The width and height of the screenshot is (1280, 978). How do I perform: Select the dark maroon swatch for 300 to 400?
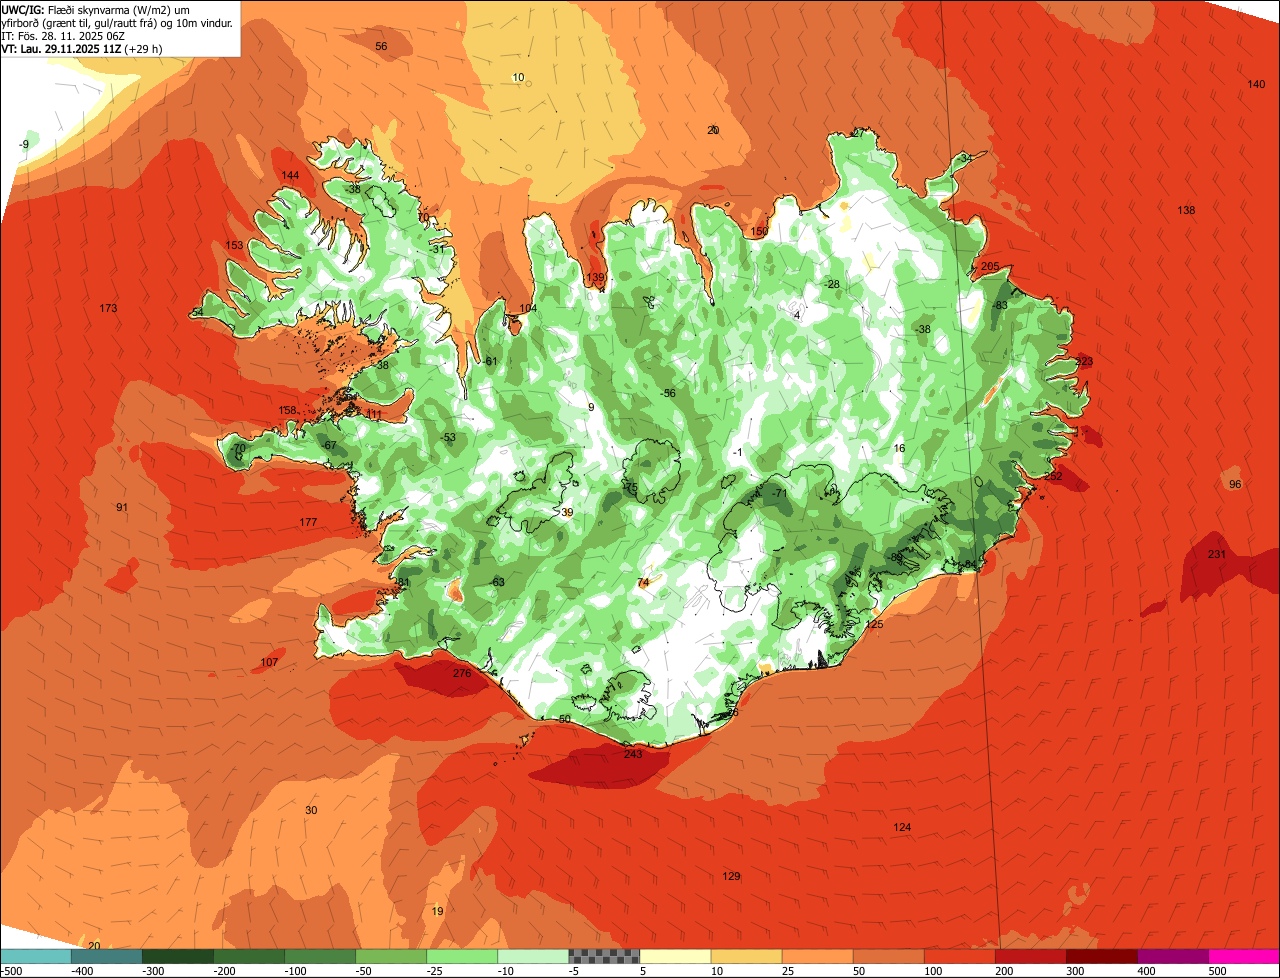(1100, 956)
